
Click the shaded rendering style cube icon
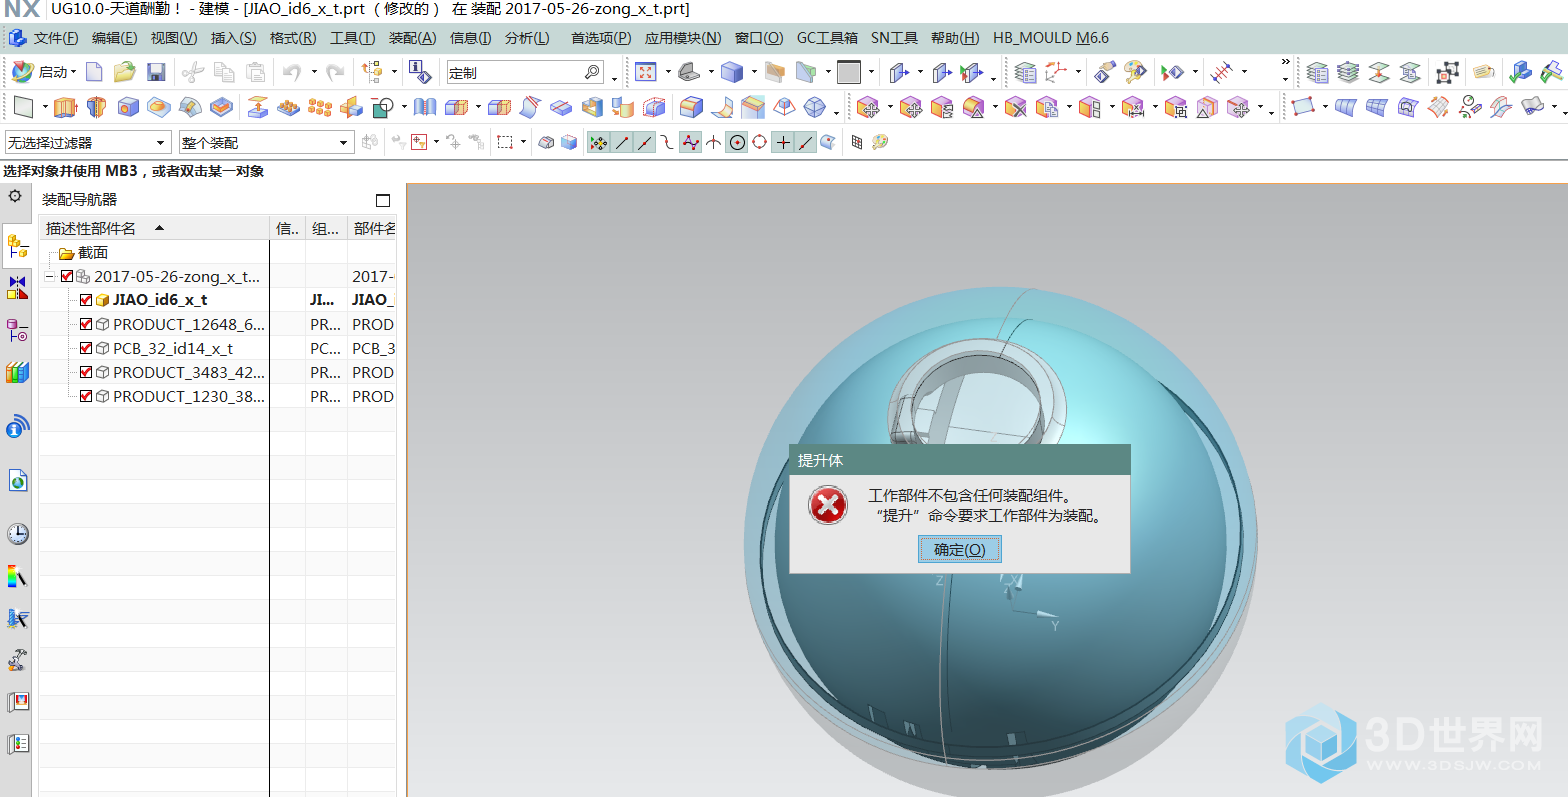coord(732,72)
